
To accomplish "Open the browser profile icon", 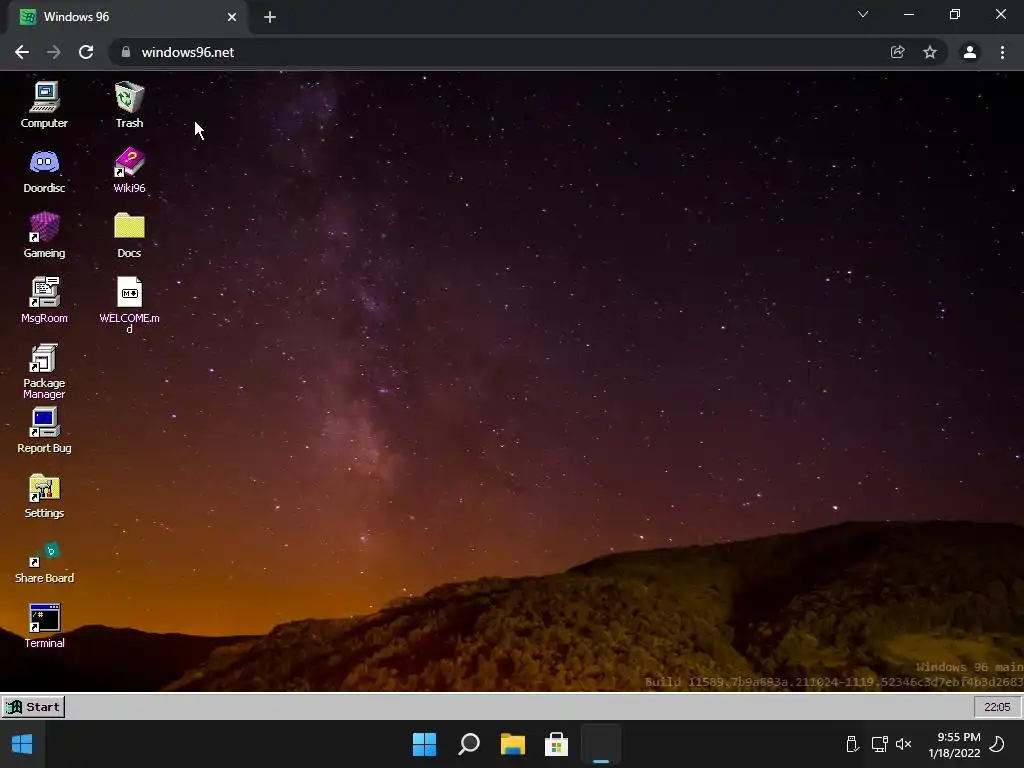I will point(970,52).
